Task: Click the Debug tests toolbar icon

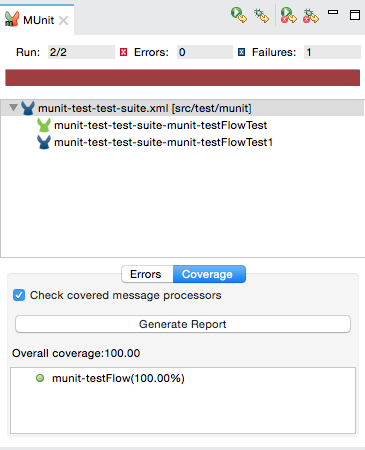Action: (x=261, y=15)
